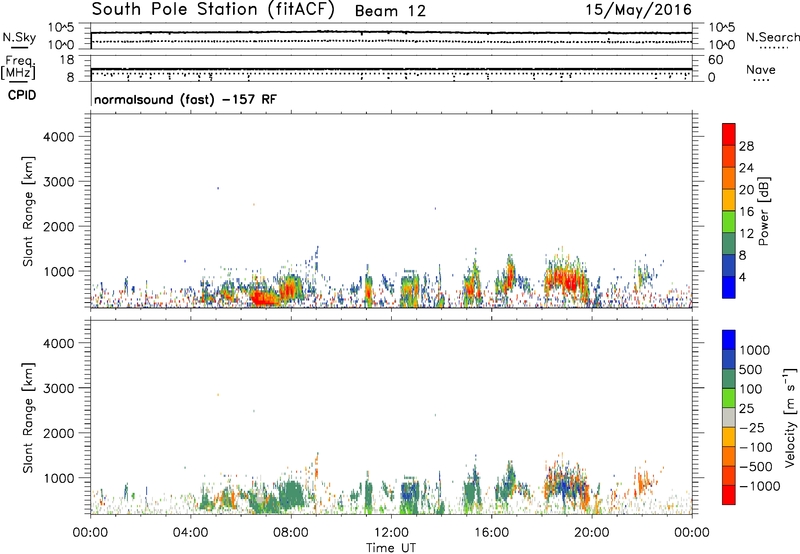This screenshot has width=800, height=554.
Task: Click the gray band of velocity colorbar
Action: click(x=729, y=418)
